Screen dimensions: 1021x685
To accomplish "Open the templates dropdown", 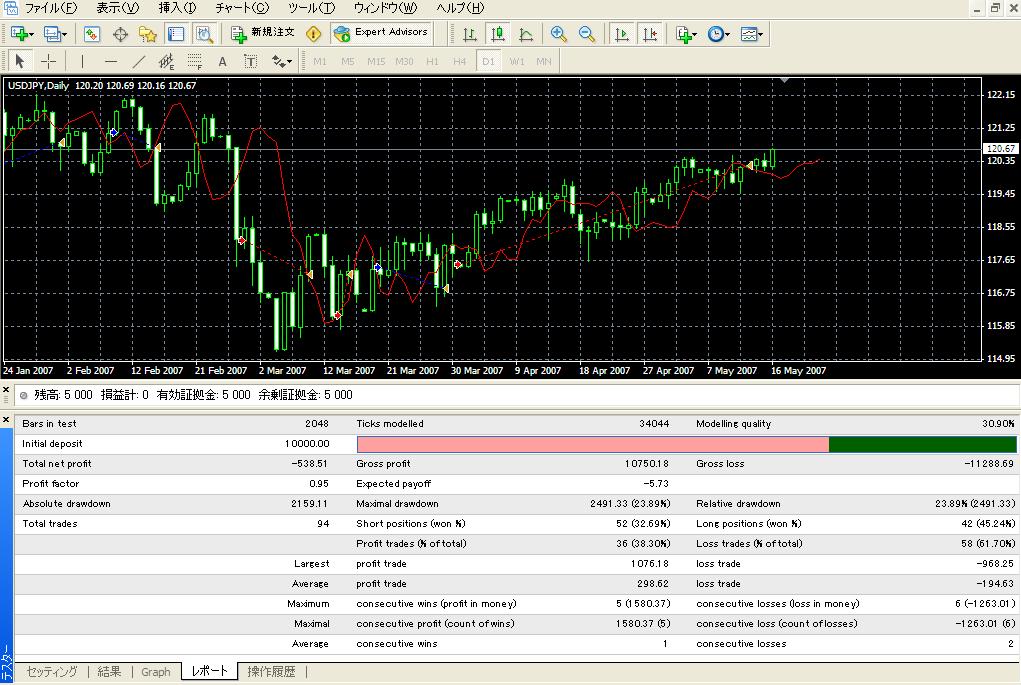I will pyautogui.click(x=752, y=34).
